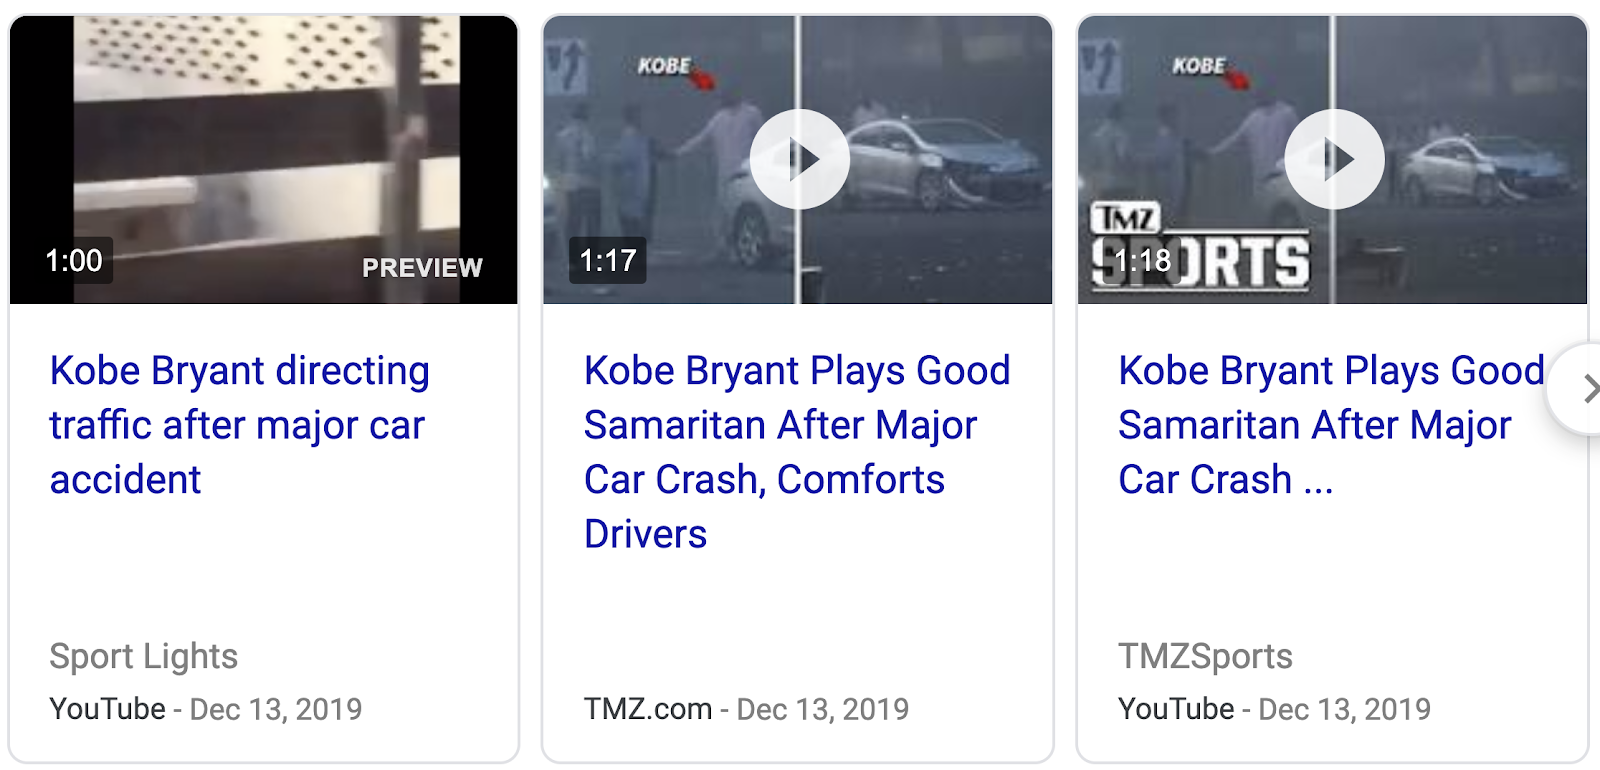Open 'Comforts Drivers' TMZ.com article title

796,452
